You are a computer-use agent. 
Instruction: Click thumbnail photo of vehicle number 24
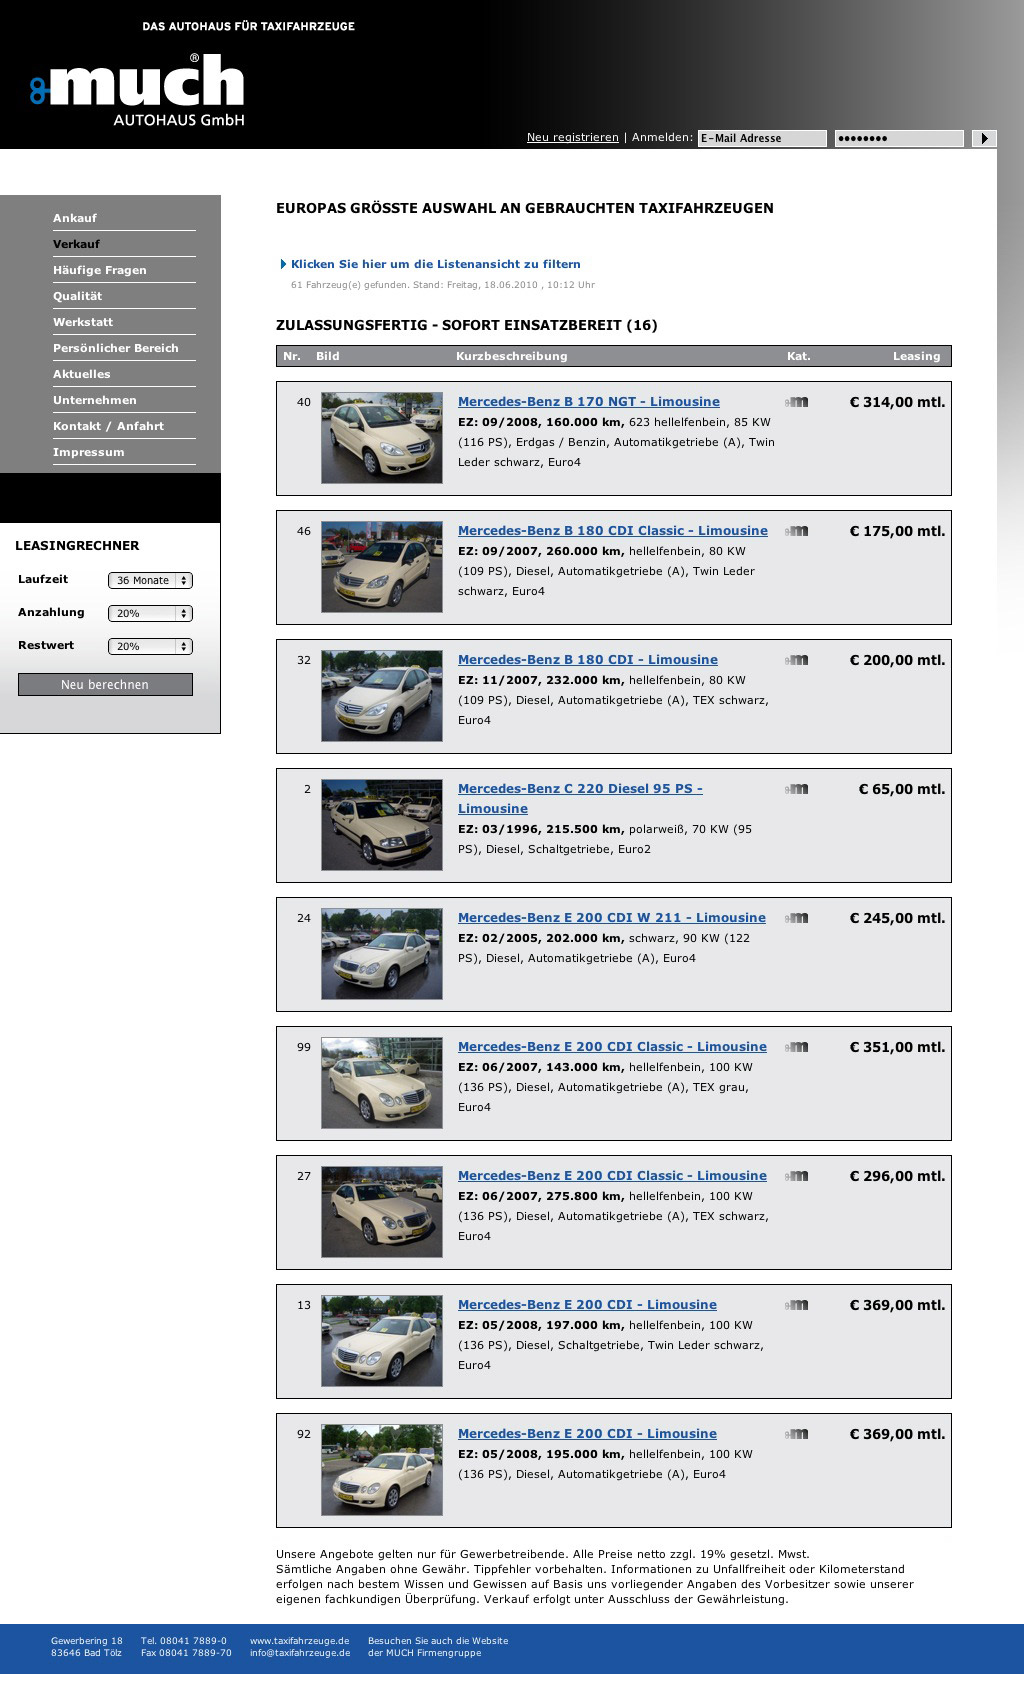pyautogui.click(x=382, y=954)
